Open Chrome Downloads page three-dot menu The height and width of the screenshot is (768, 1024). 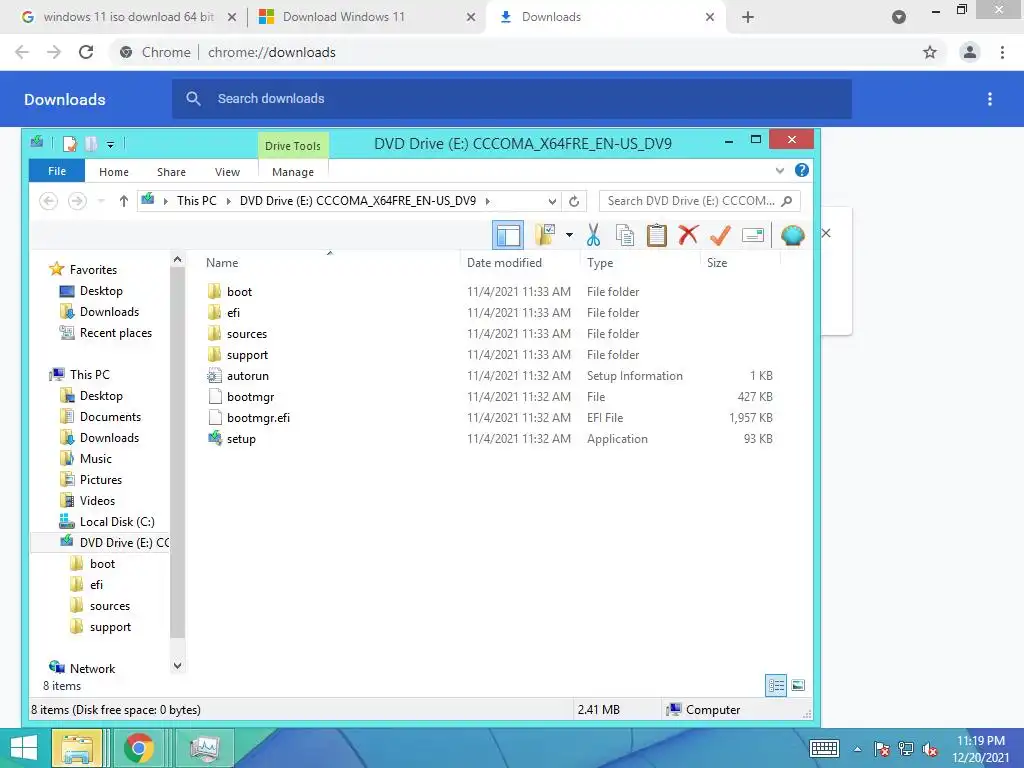990,99
